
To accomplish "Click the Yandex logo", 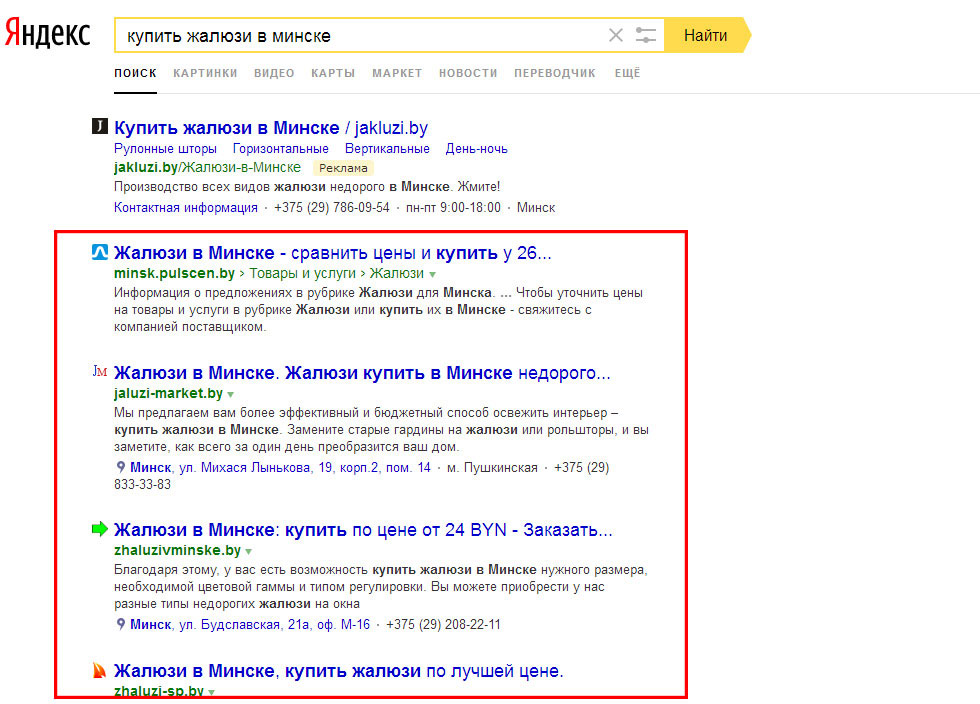I will pos(47,33).
